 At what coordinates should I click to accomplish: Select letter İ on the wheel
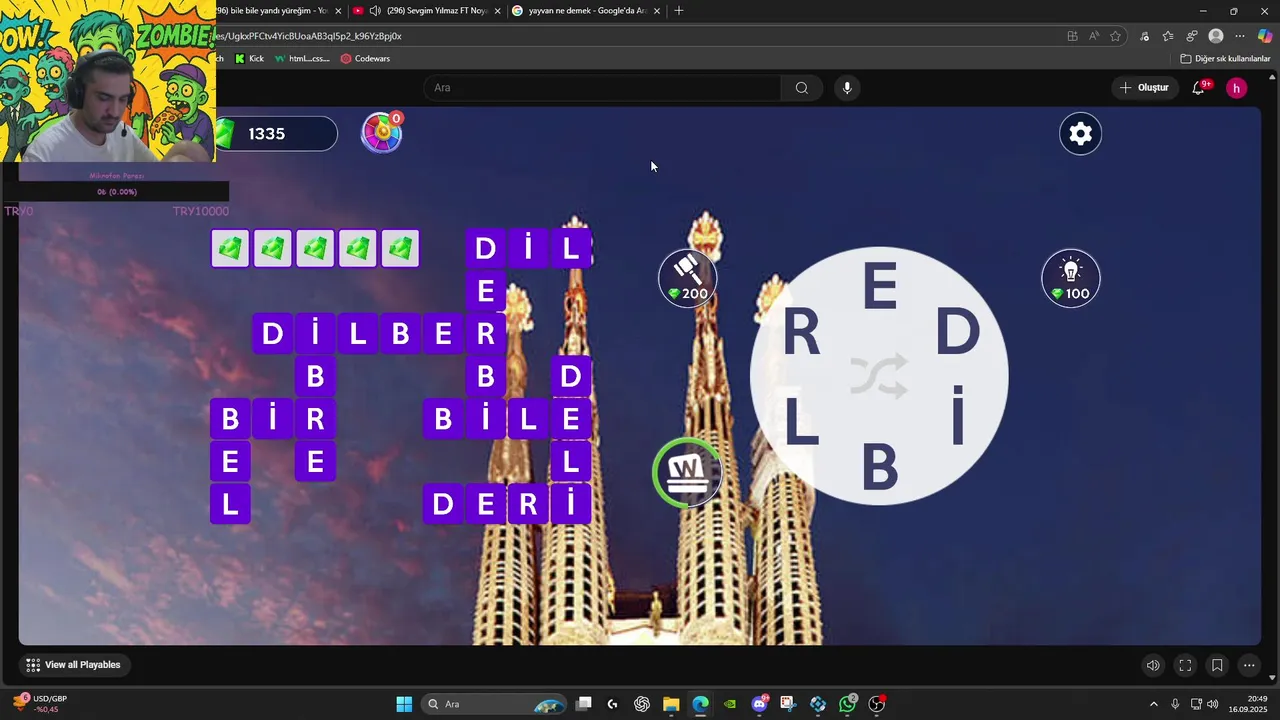click(957, 418)
